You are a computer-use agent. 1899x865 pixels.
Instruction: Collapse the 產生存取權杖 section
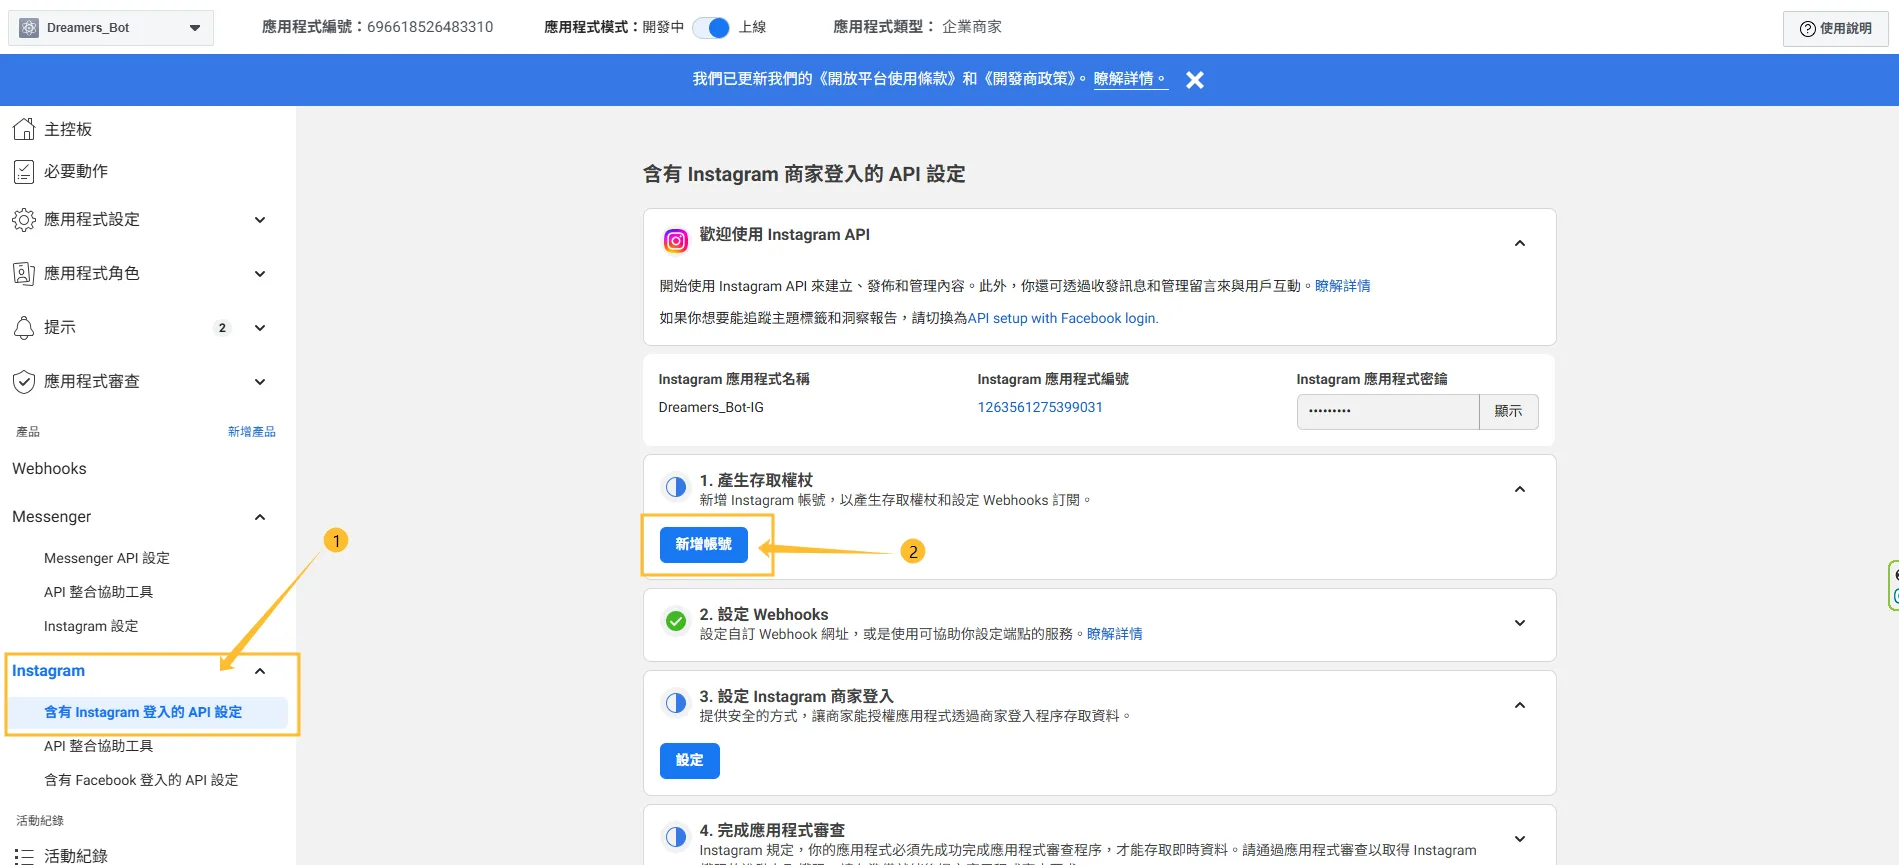pos(1519,489)
